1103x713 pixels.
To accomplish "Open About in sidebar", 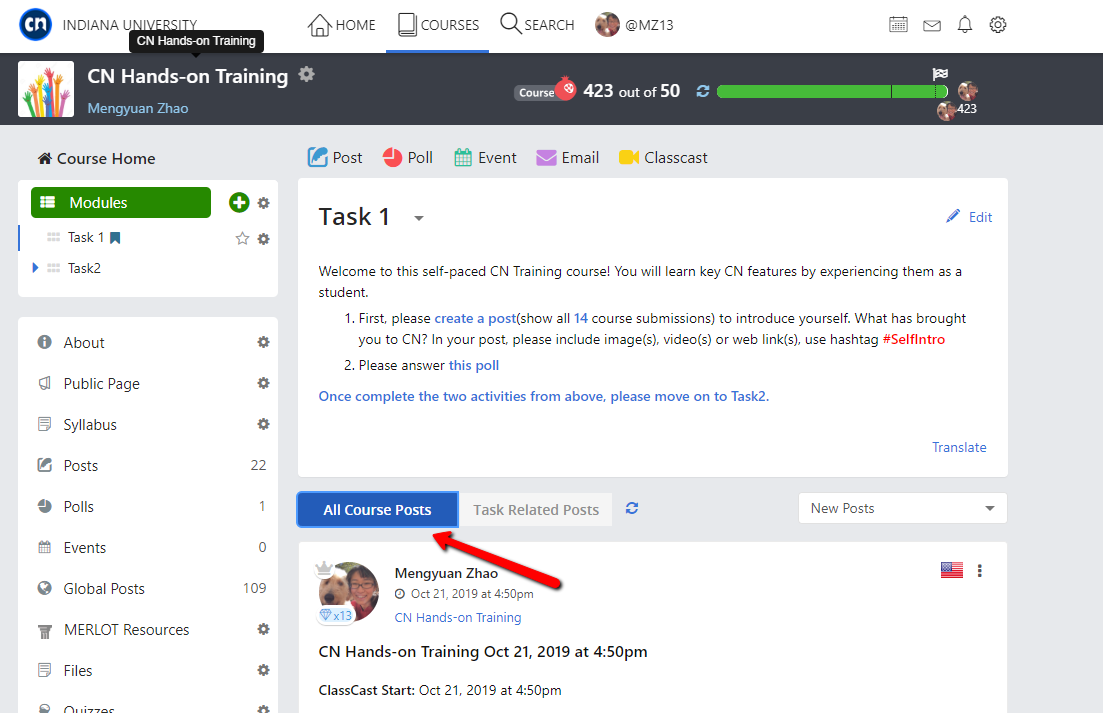I will 84,342.
